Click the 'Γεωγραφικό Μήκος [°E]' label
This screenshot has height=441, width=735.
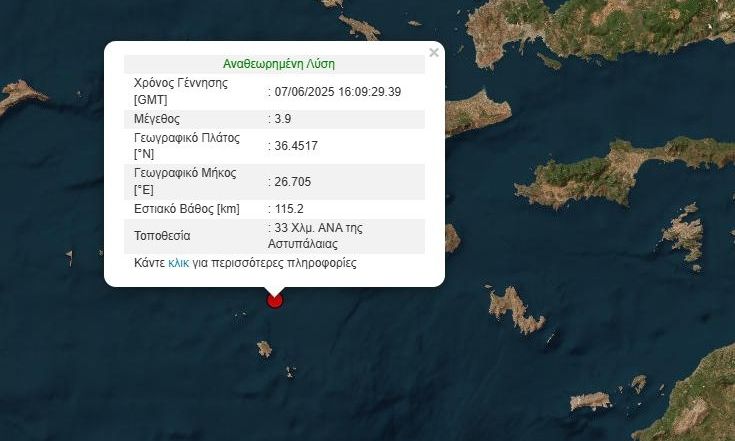[185, 181]
